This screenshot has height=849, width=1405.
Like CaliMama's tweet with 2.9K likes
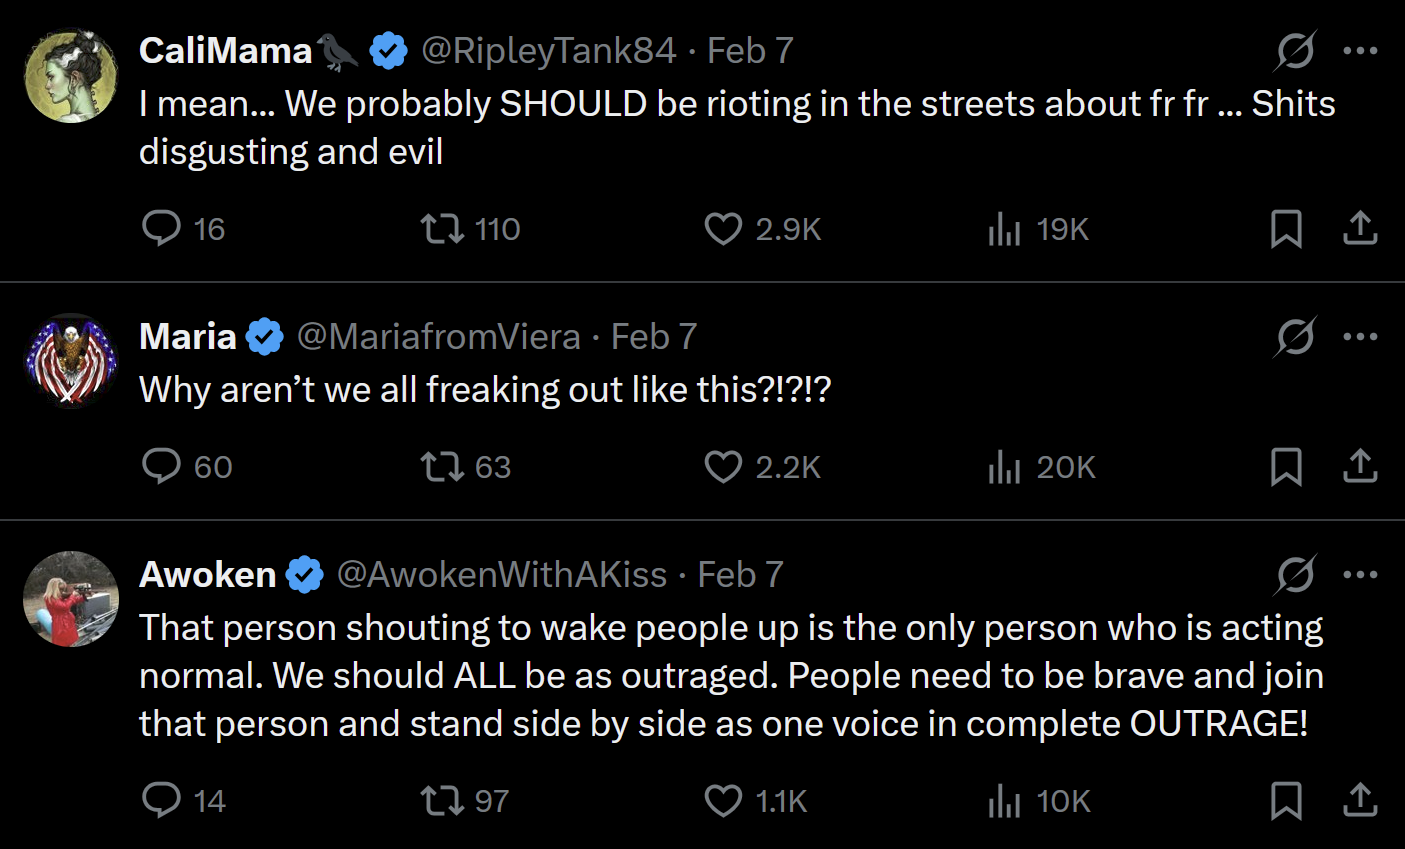723,229
